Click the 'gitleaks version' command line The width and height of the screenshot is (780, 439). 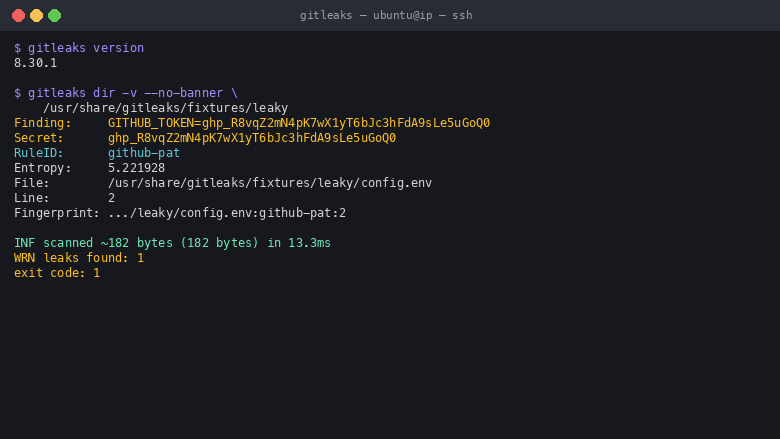click(79, 48)
